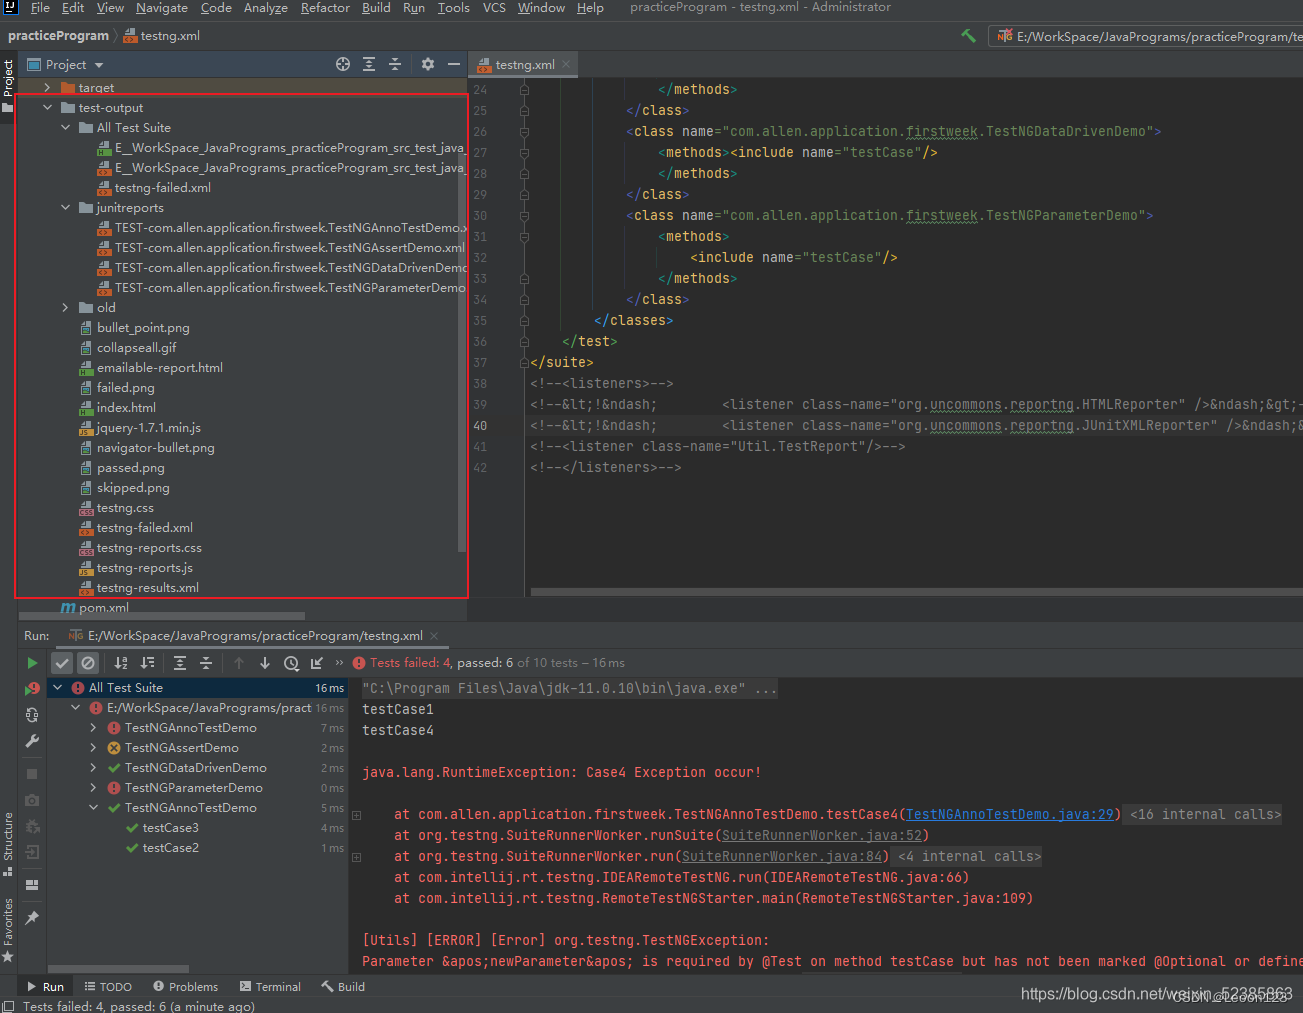Click the green Build hammer icon
Viewport: 1303px width, 1013px height.
(x=968, y=35)
